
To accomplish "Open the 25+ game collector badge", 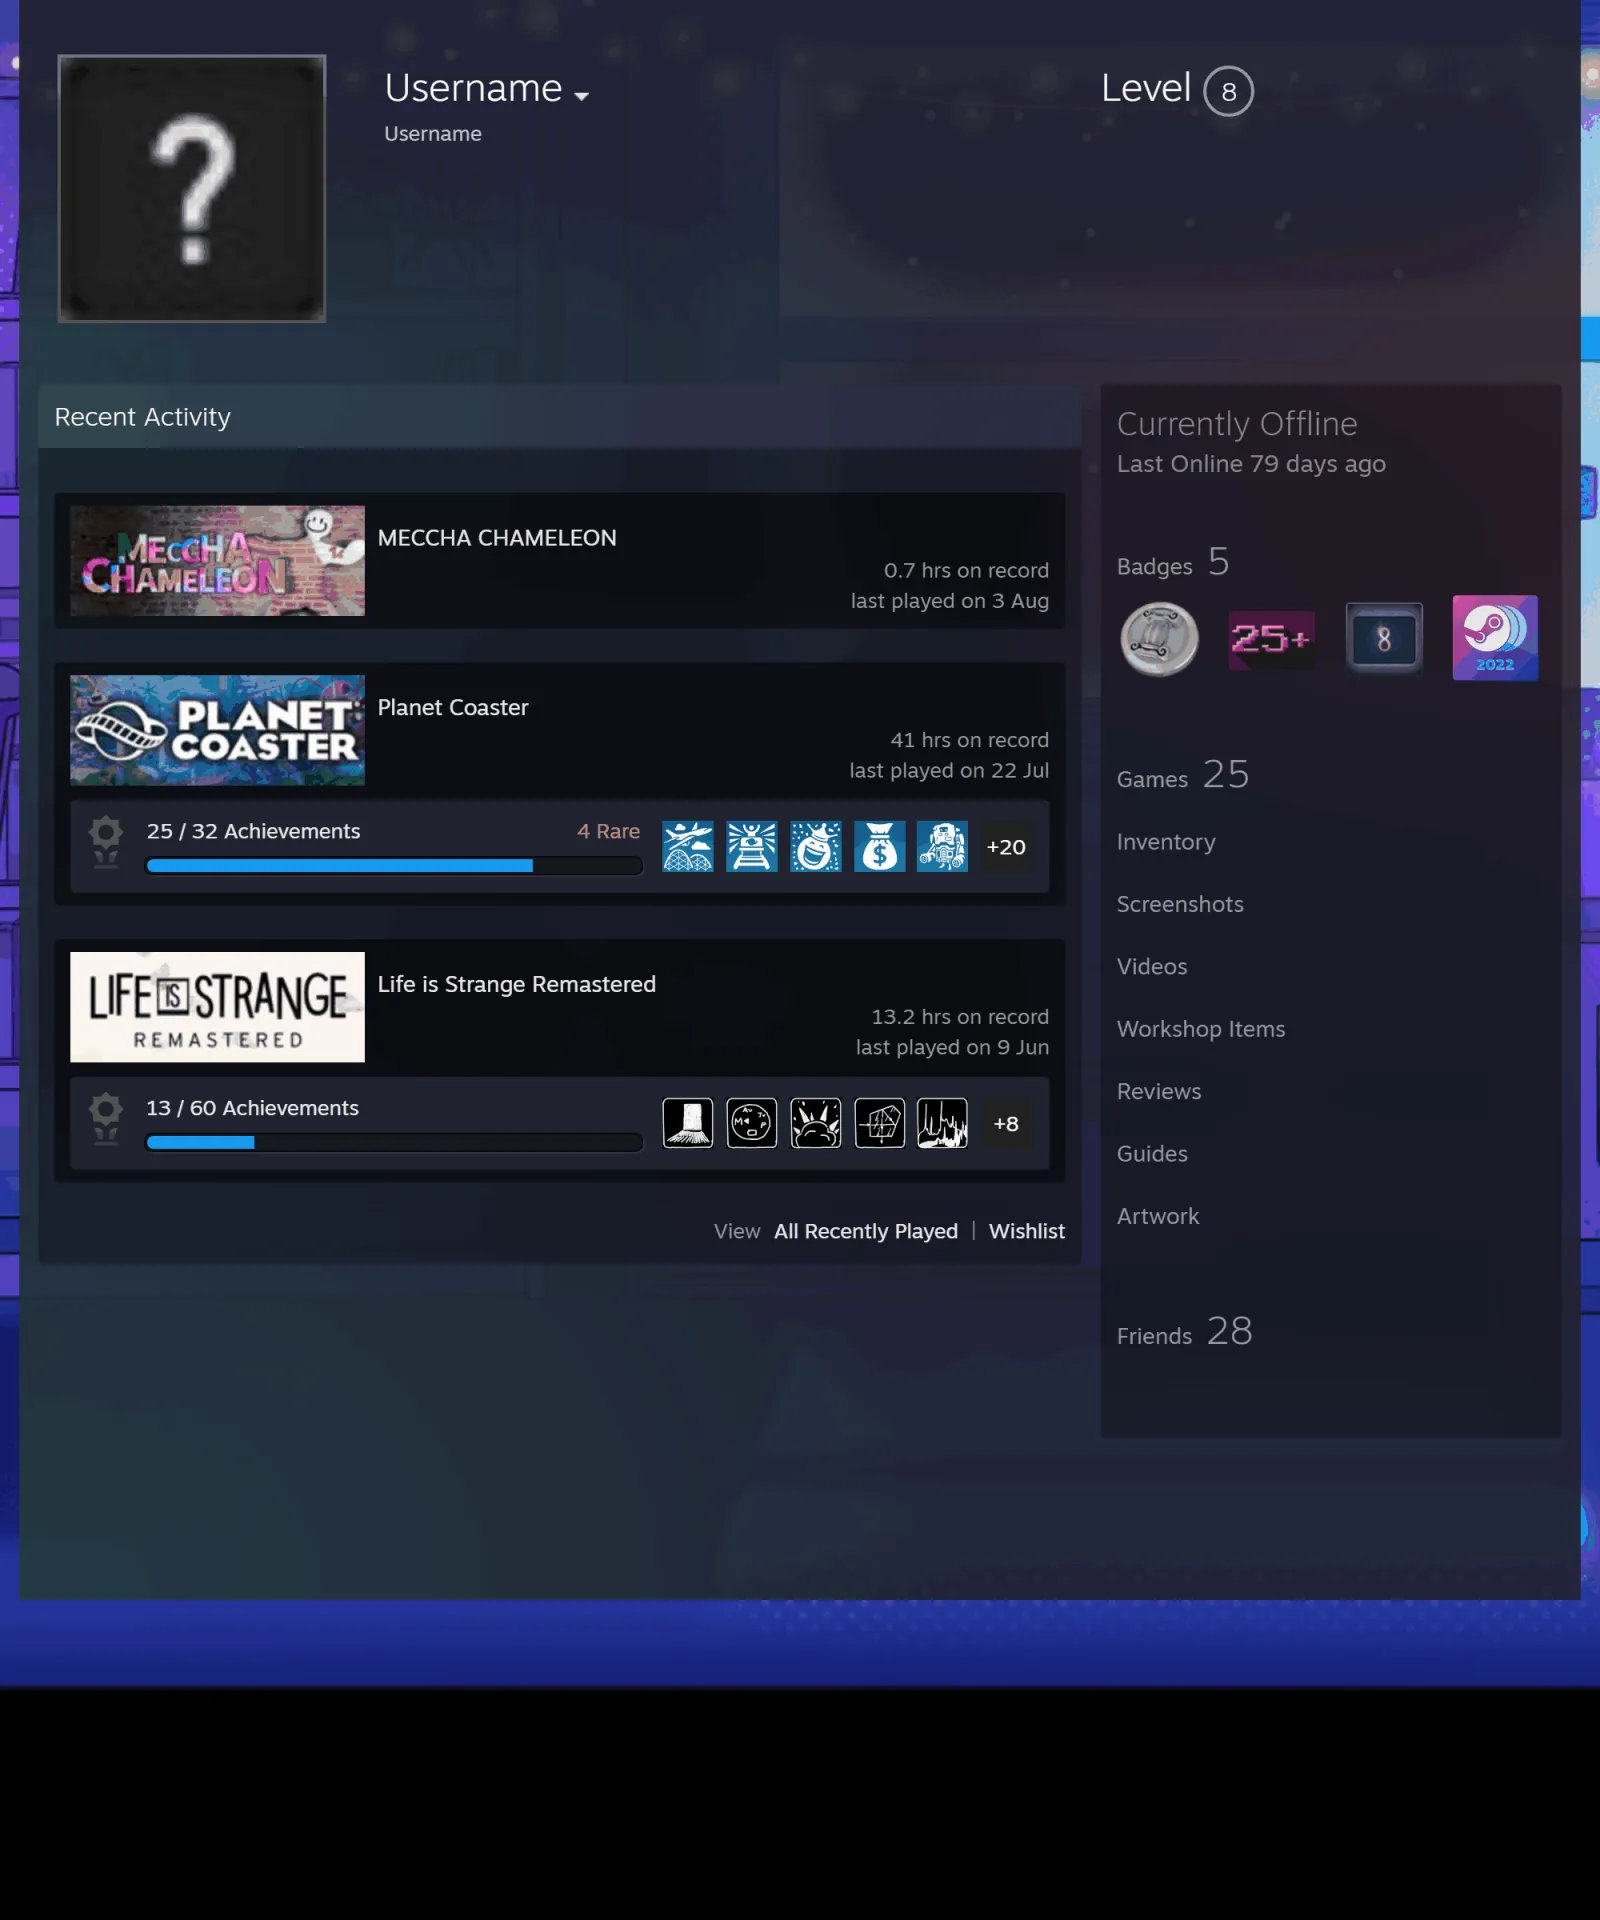I will (x=1272, y=639).
